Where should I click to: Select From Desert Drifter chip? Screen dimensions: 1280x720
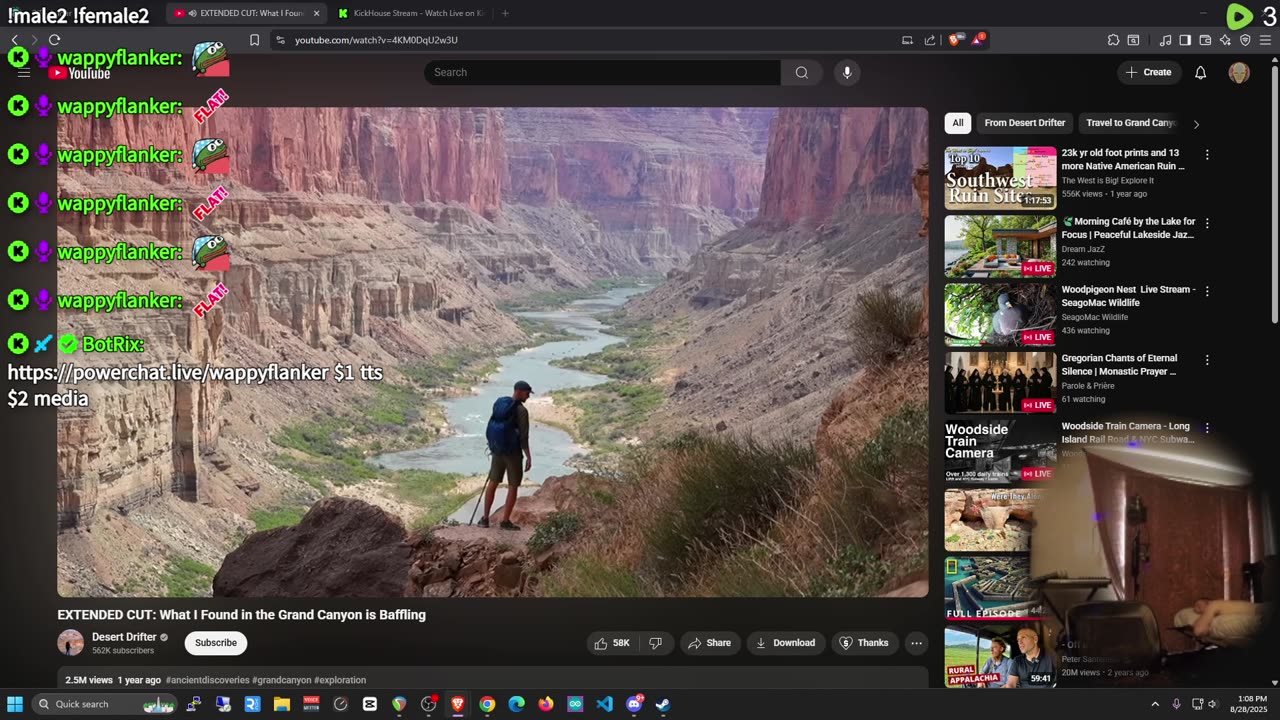1024,123
